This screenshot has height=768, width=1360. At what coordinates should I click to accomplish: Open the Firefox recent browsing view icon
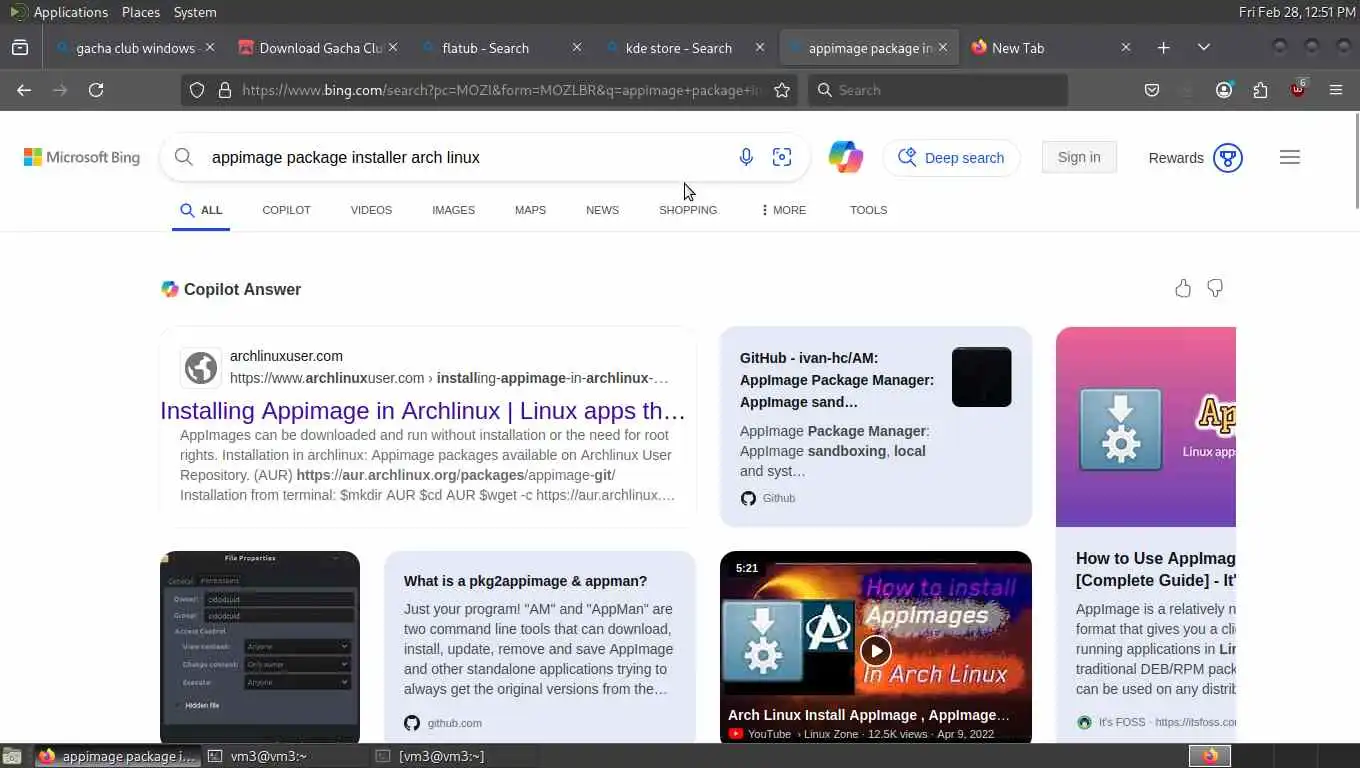(x=20, y=47)
